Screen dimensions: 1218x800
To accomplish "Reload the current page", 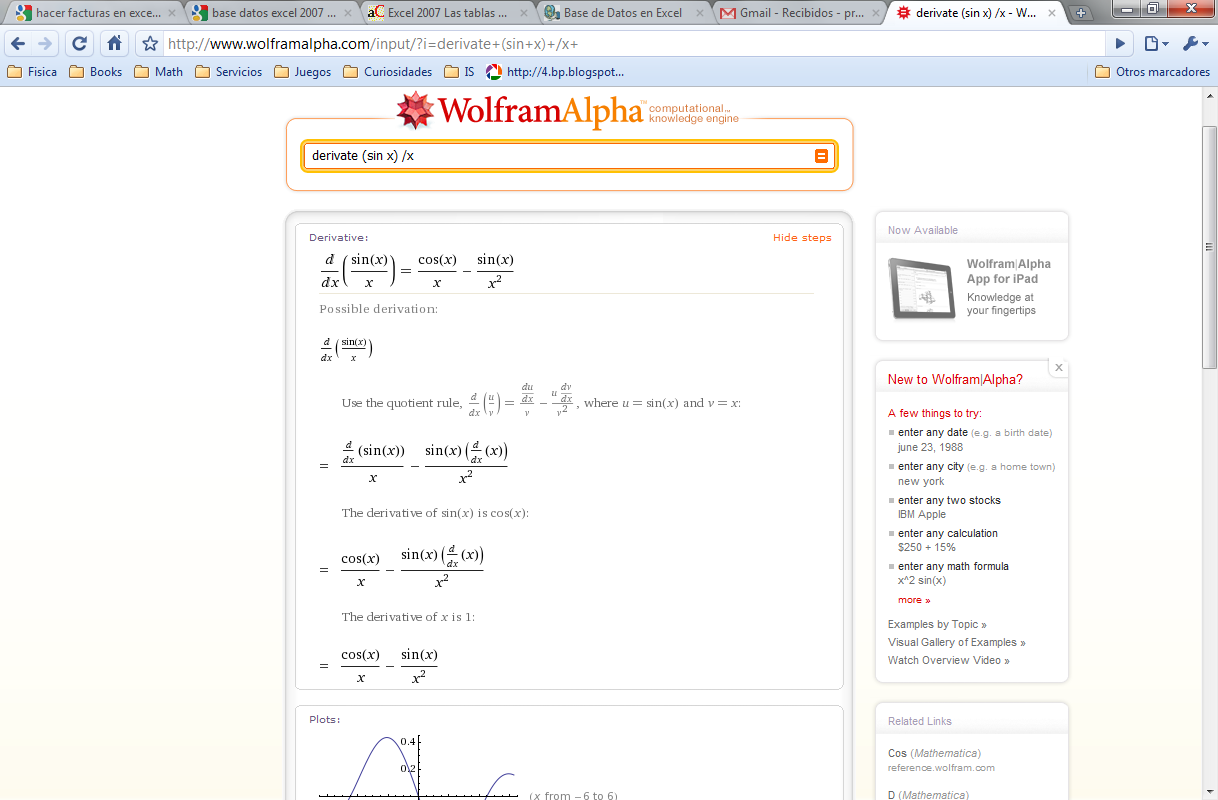I will [x=79, y=44].
